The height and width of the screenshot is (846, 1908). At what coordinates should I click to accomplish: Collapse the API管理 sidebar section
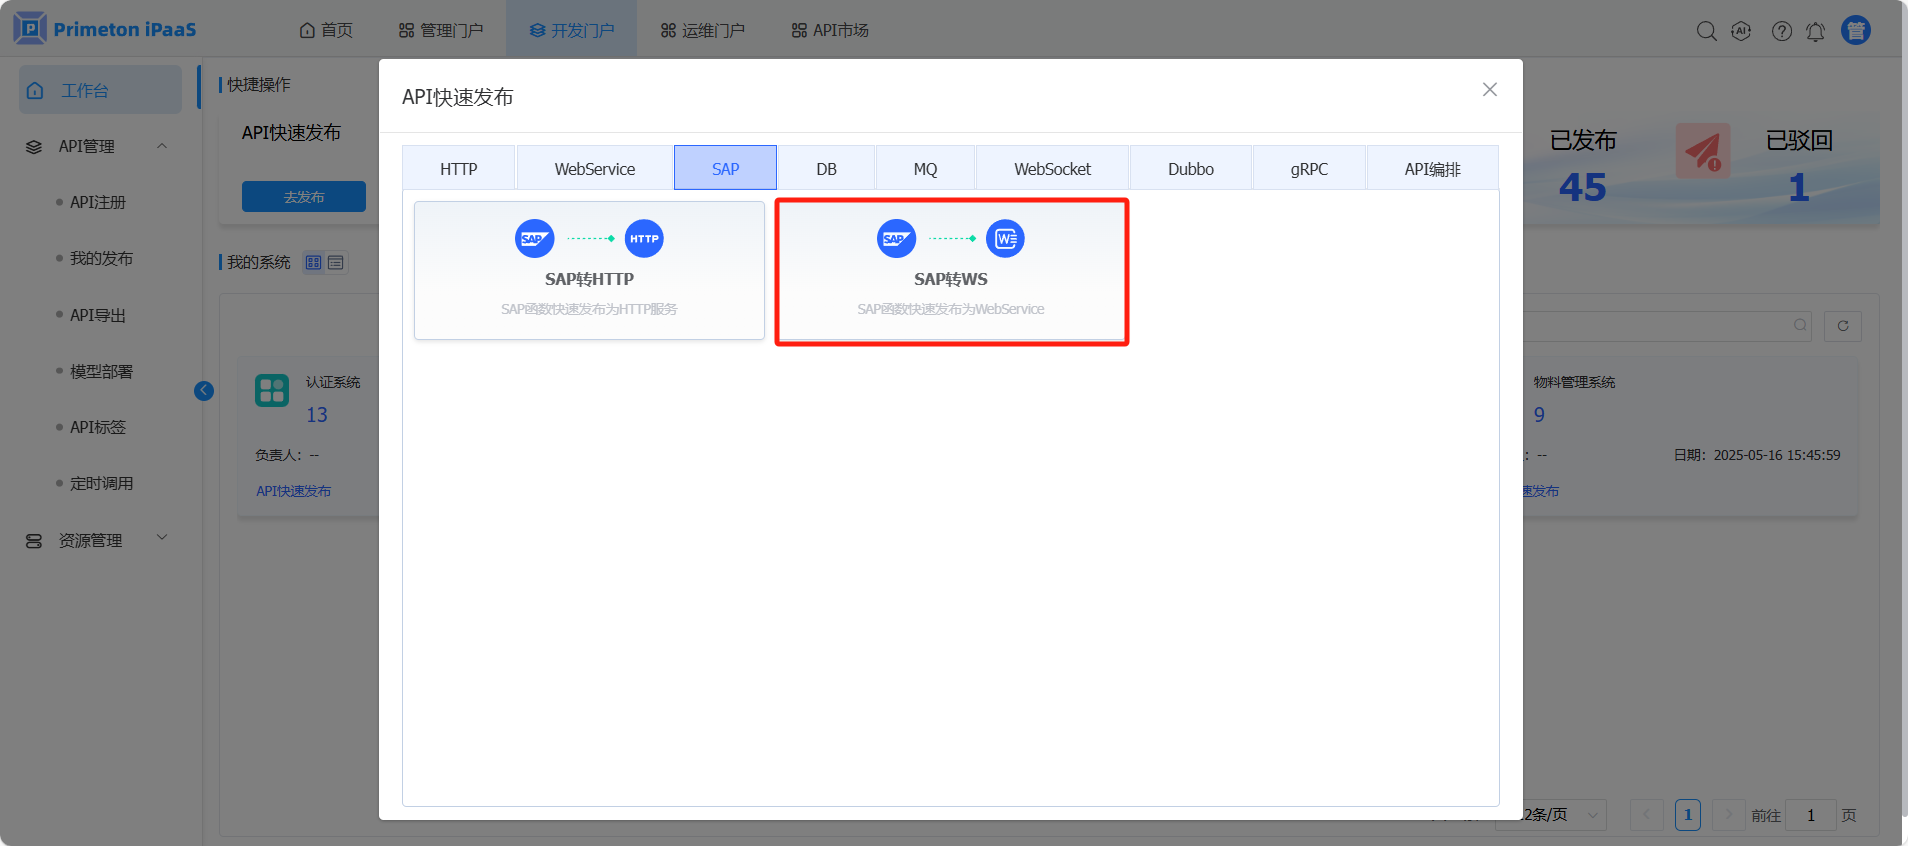pos(162,146)
